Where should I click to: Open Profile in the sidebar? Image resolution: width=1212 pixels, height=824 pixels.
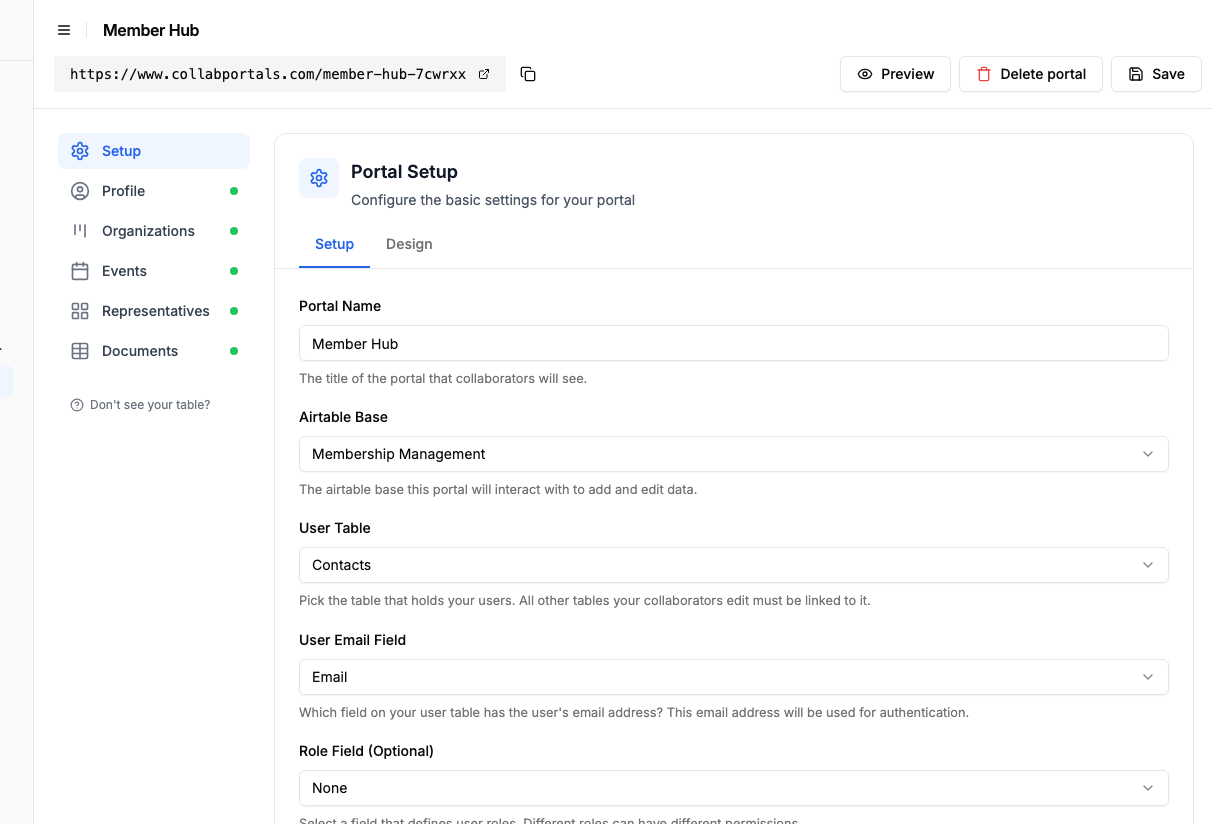154,191
